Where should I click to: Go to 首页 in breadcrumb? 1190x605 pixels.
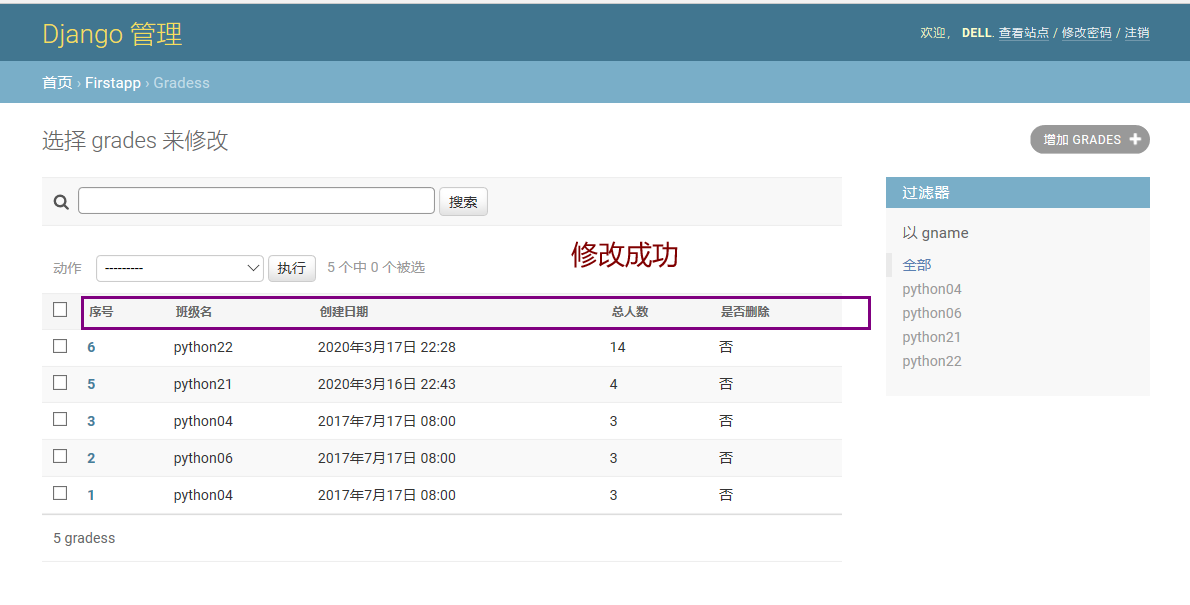click(57, 83)
